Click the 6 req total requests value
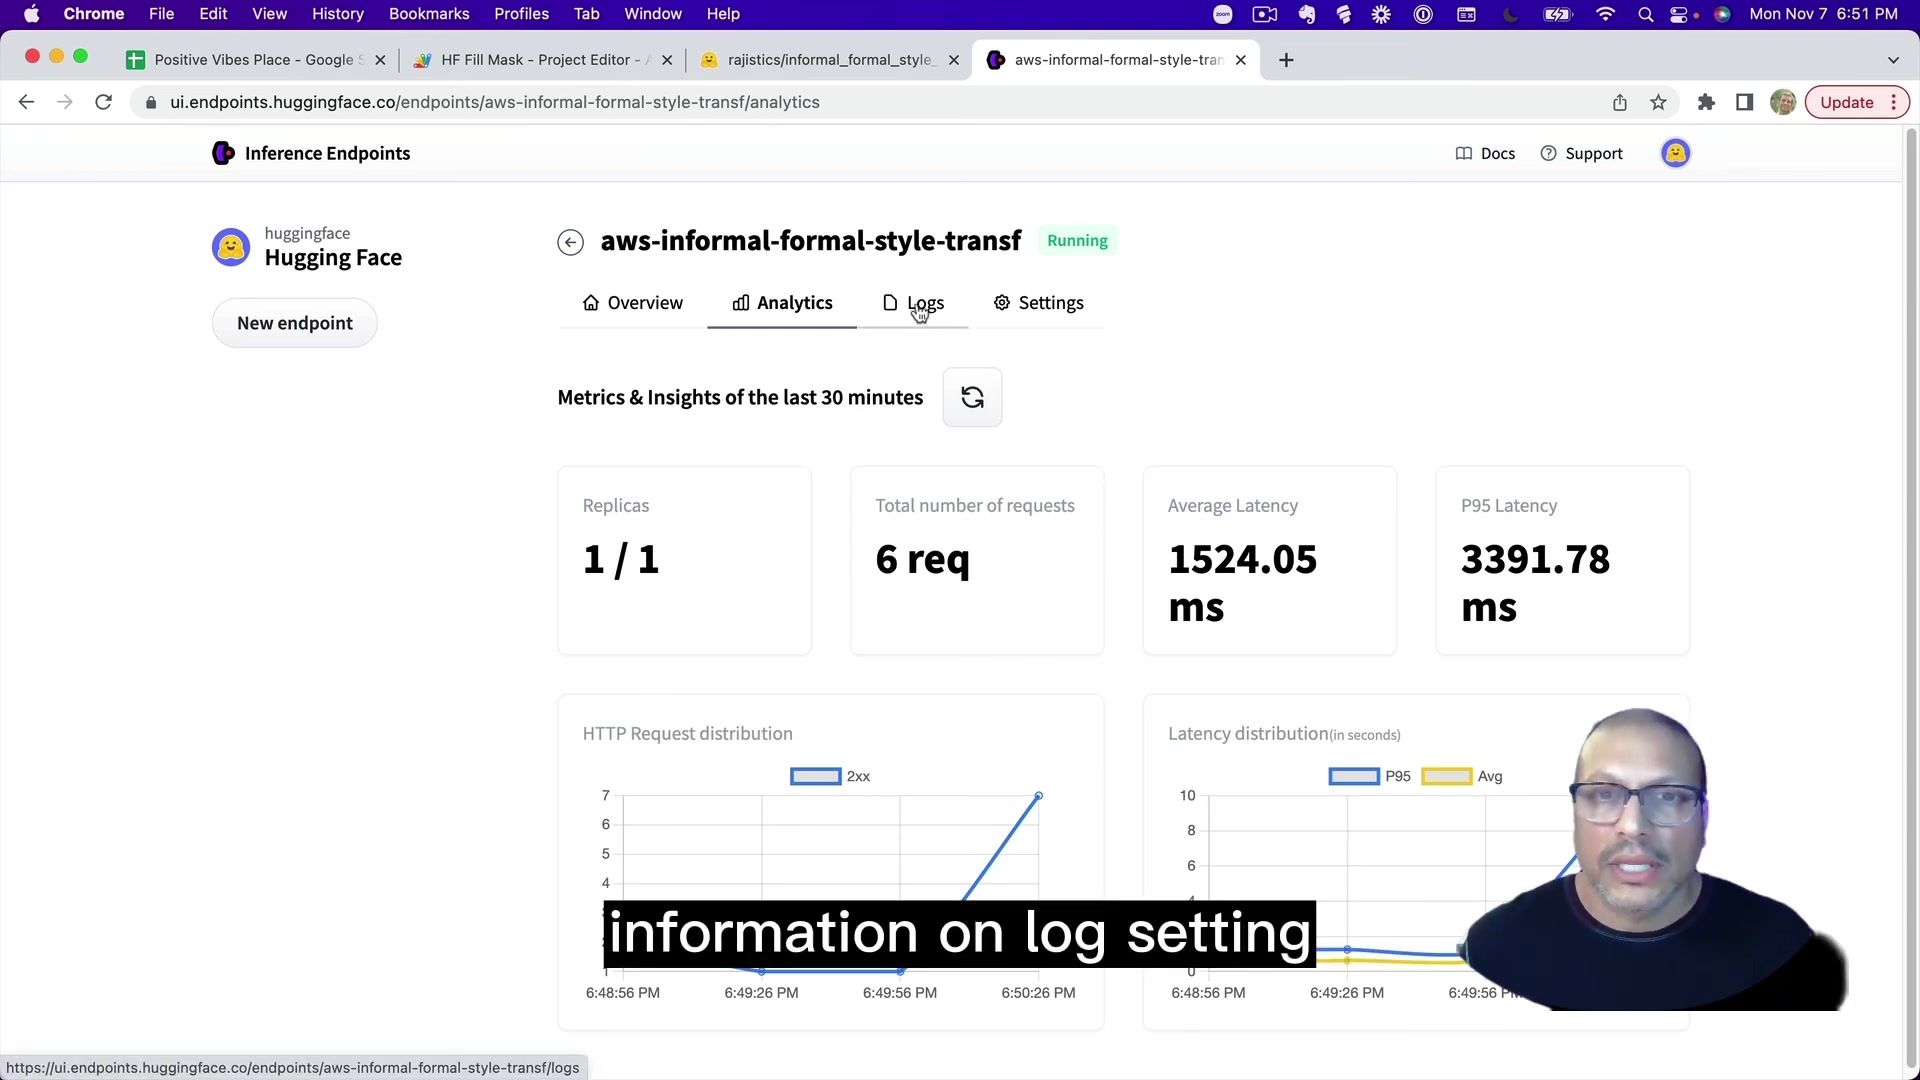Screen dimensions: 1920x1080 [922, 559]
